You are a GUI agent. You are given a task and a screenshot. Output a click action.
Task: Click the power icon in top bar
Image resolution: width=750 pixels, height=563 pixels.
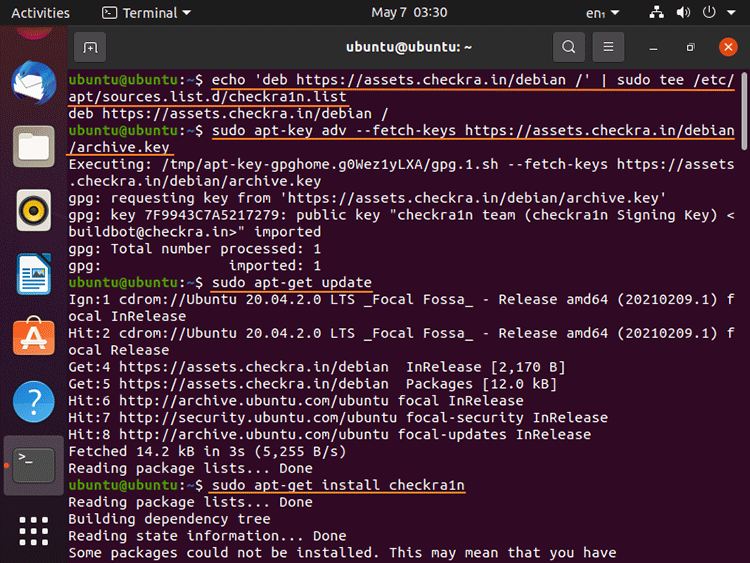pos(709,12)
